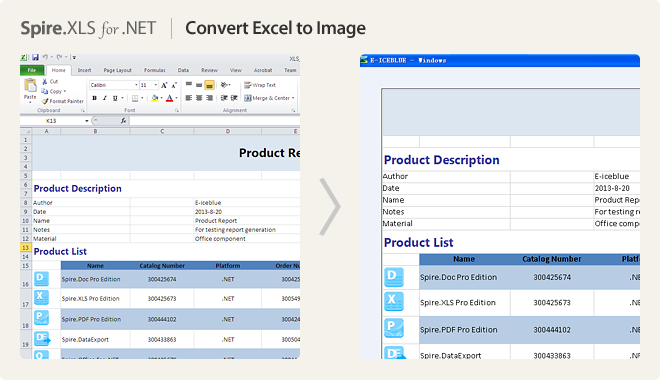The width and height of the screenshot is (660, 380).
Task: Switch to the Insert tab
Action: pyautogui.click(x=84, y=70)
